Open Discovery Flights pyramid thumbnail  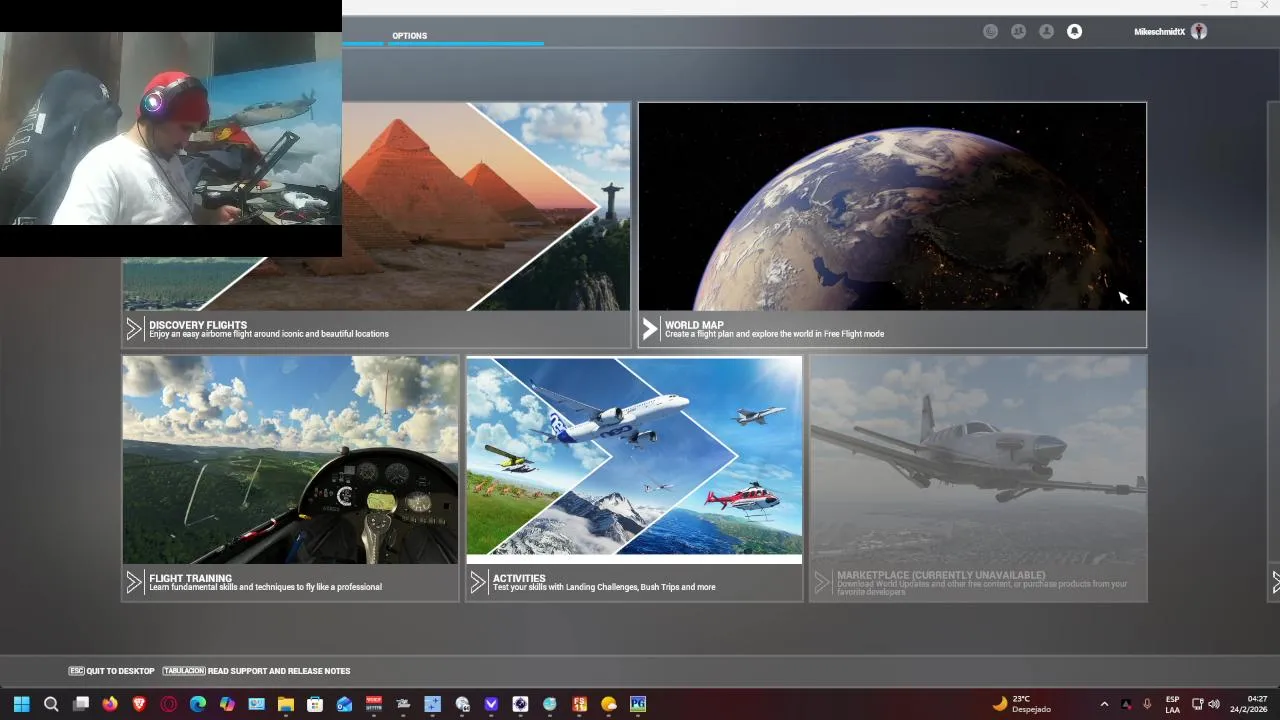[x=486, y=206]
